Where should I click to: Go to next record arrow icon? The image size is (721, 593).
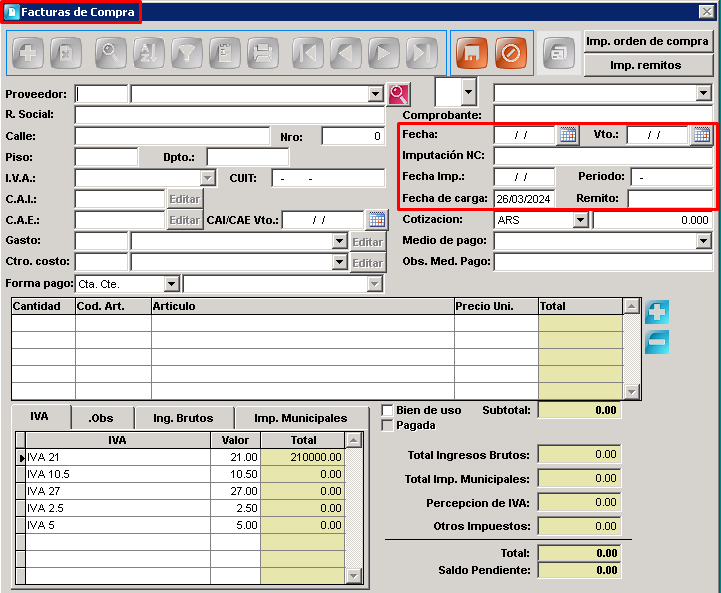point(383,53)
